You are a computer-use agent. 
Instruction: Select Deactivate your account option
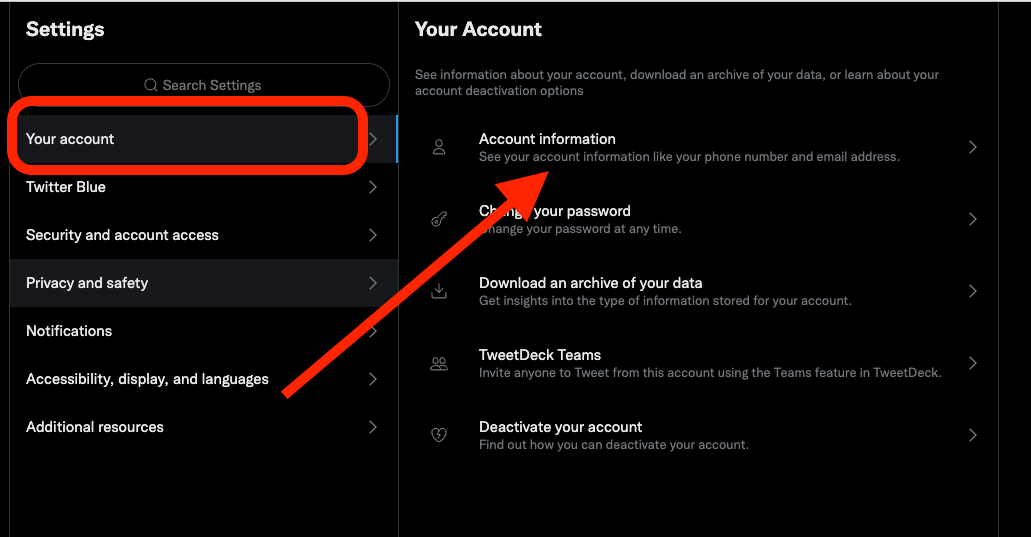click(698, 434)
